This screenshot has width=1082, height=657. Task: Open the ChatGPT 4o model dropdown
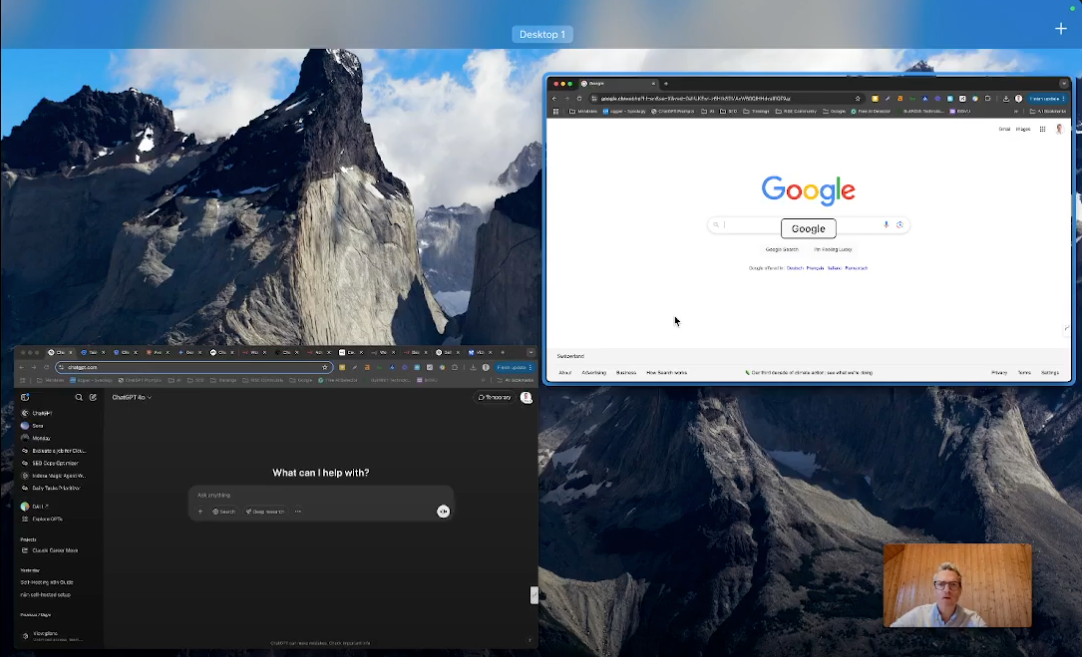click(132, 398)
